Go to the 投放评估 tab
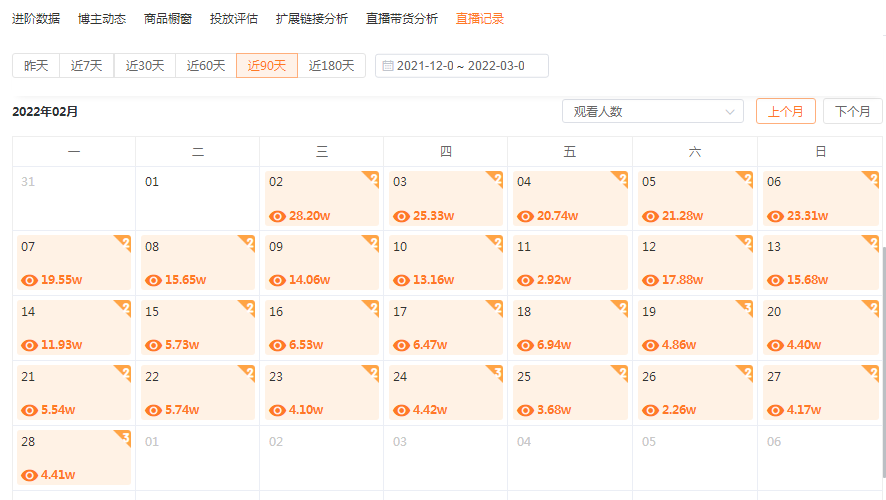The width and height of the screenshot is (886, 500). point(234,19)
